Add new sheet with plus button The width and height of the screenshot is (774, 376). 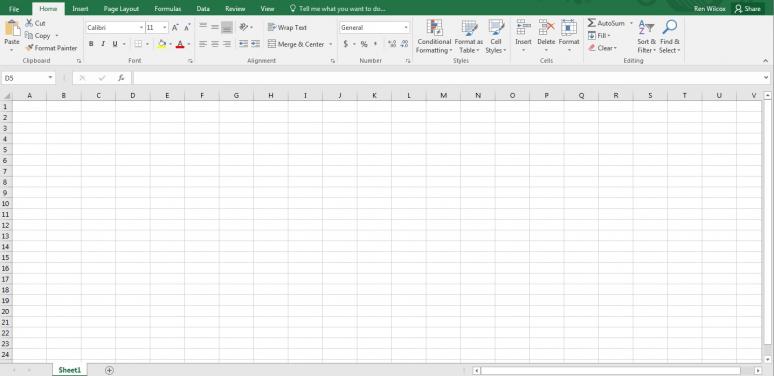(x=110, y=370)
